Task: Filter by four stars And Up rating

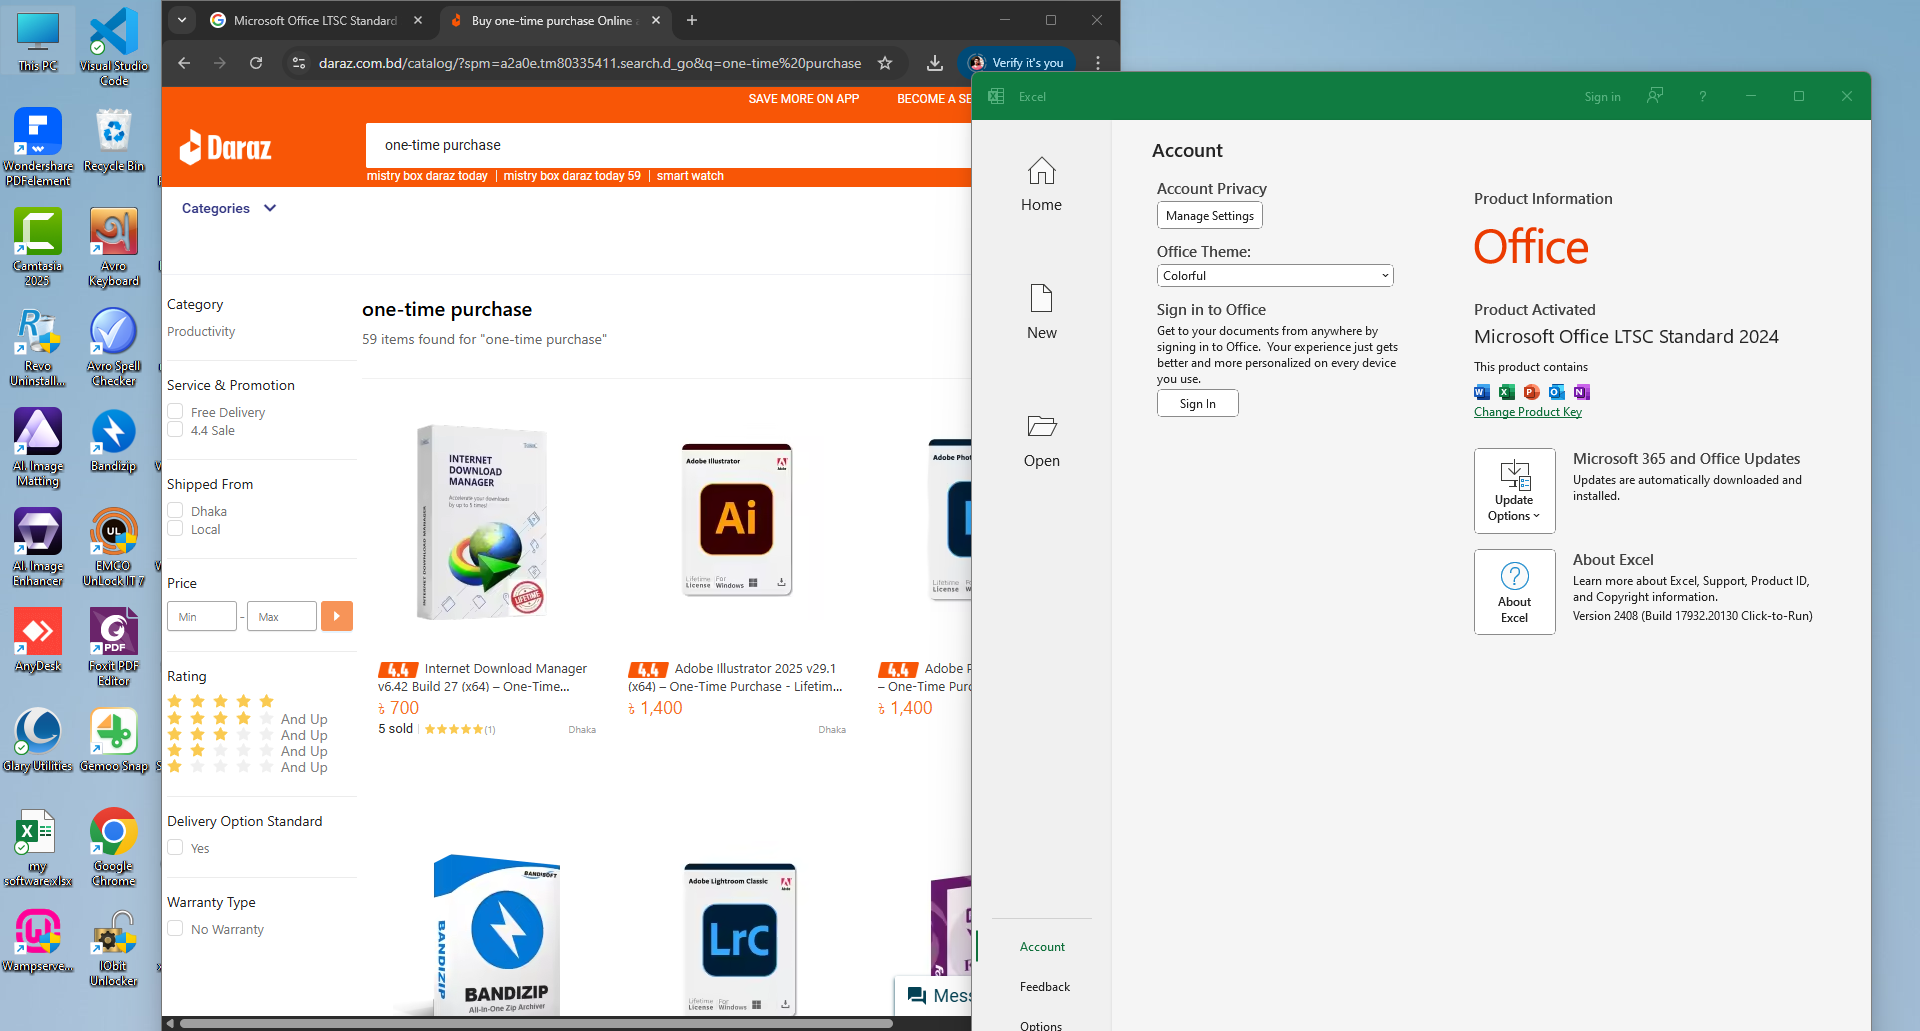Action: pyautogui.click(x=247, y=719)
